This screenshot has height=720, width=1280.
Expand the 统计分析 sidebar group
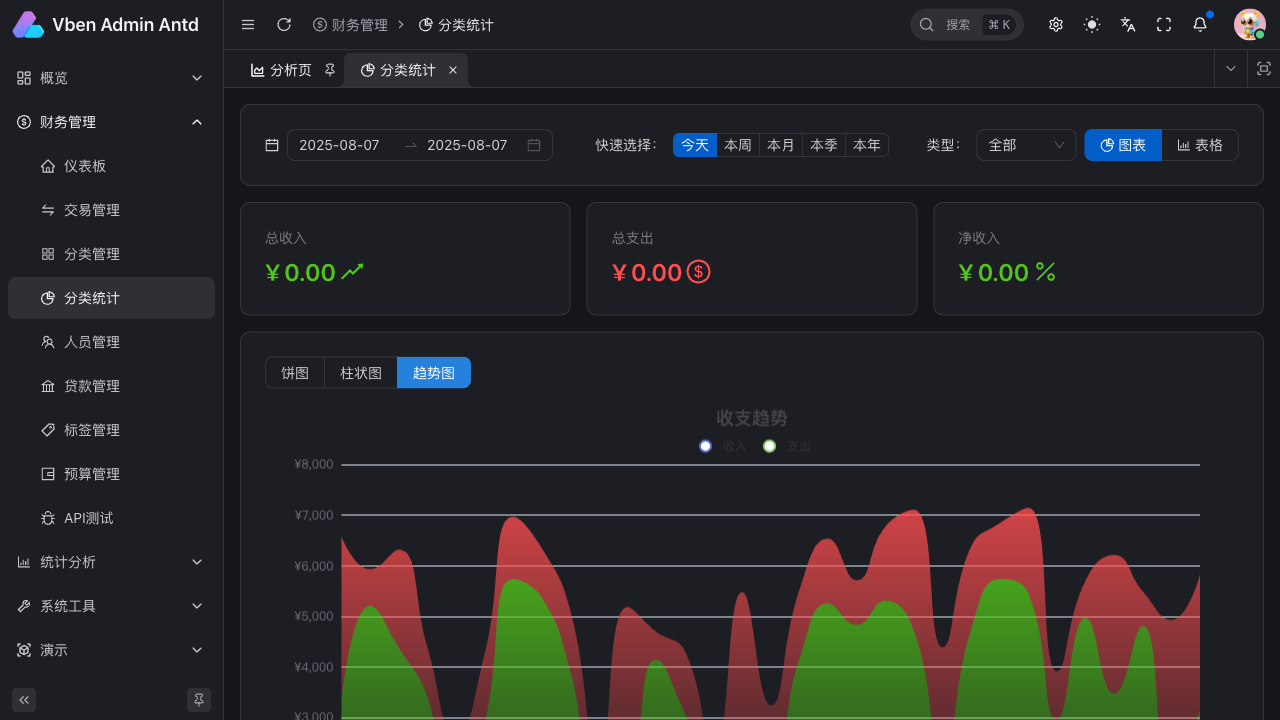111,562
